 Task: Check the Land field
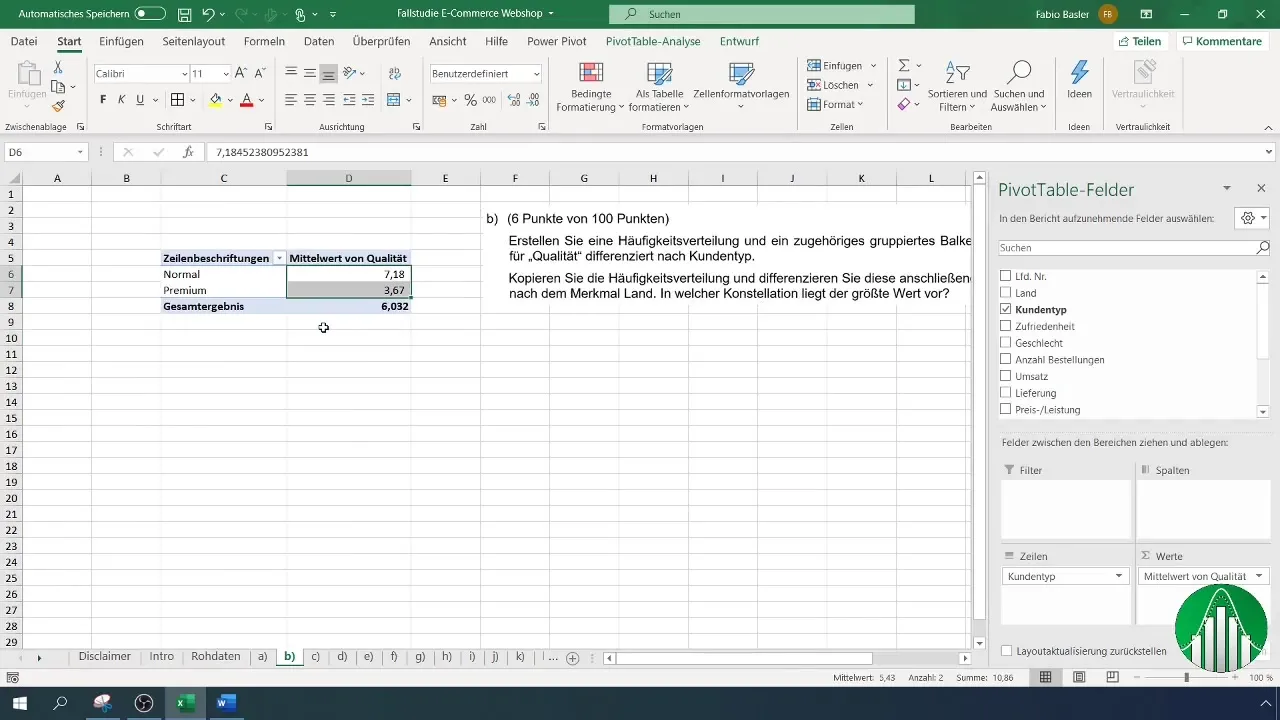tap(1006, 293)
